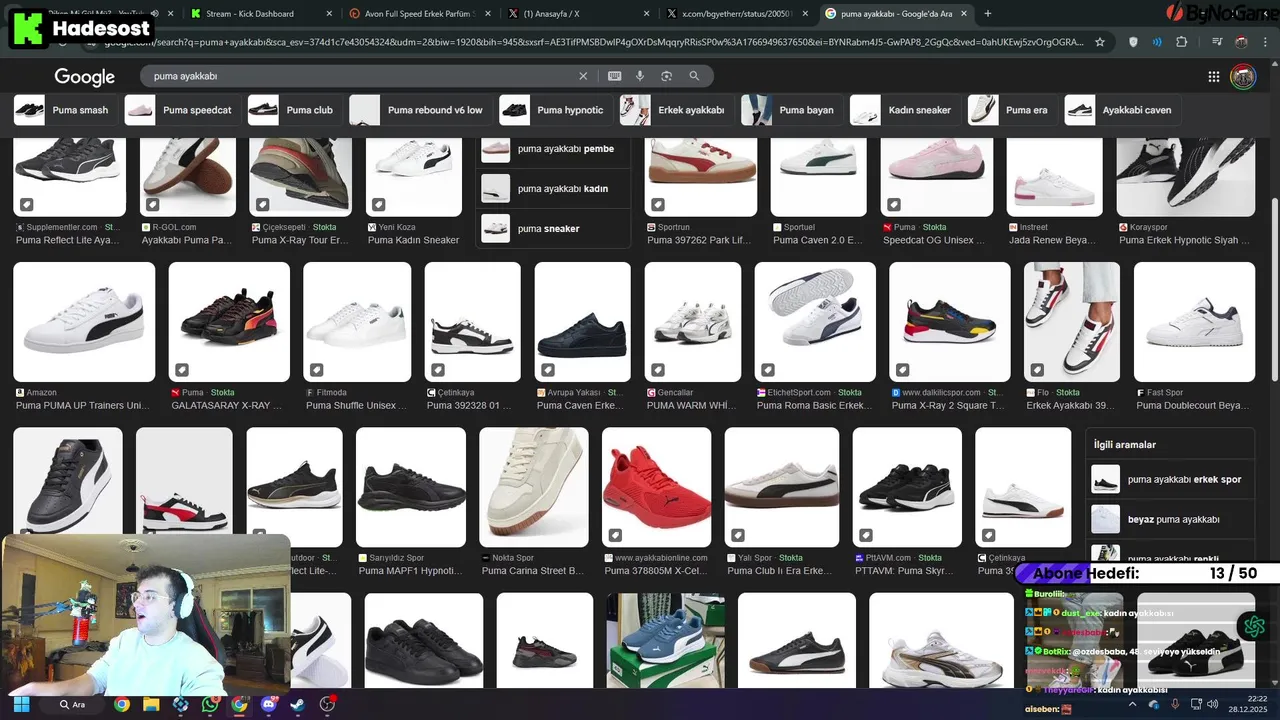Open the Fitmoda Puma Shuffle Unisex image
Image resolution: width=1280 pixels, height=720 pixels.
coord(357,322)
